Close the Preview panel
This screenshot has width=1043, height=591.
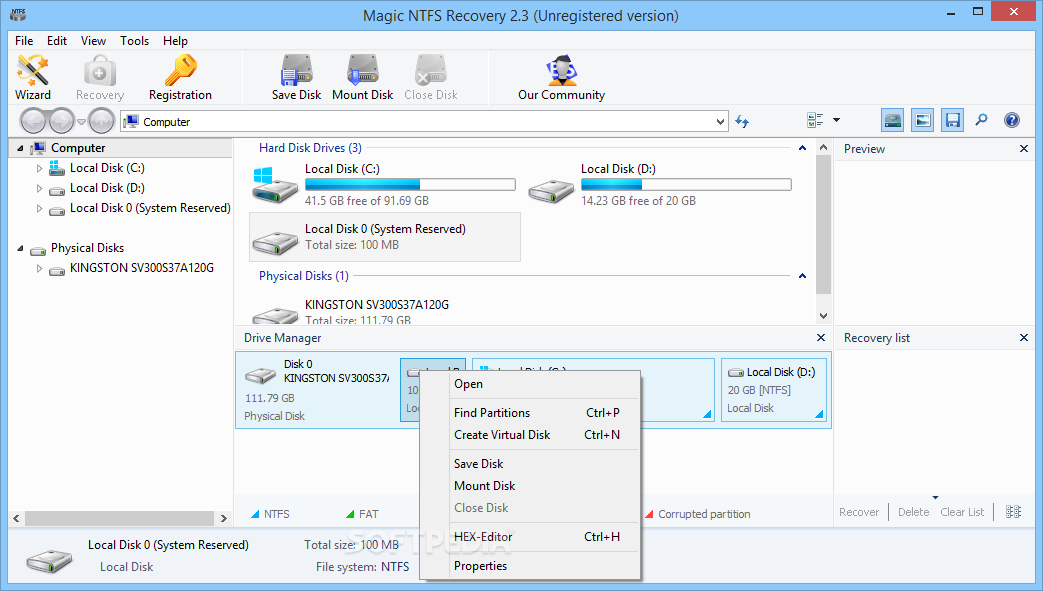point(1024,148)
